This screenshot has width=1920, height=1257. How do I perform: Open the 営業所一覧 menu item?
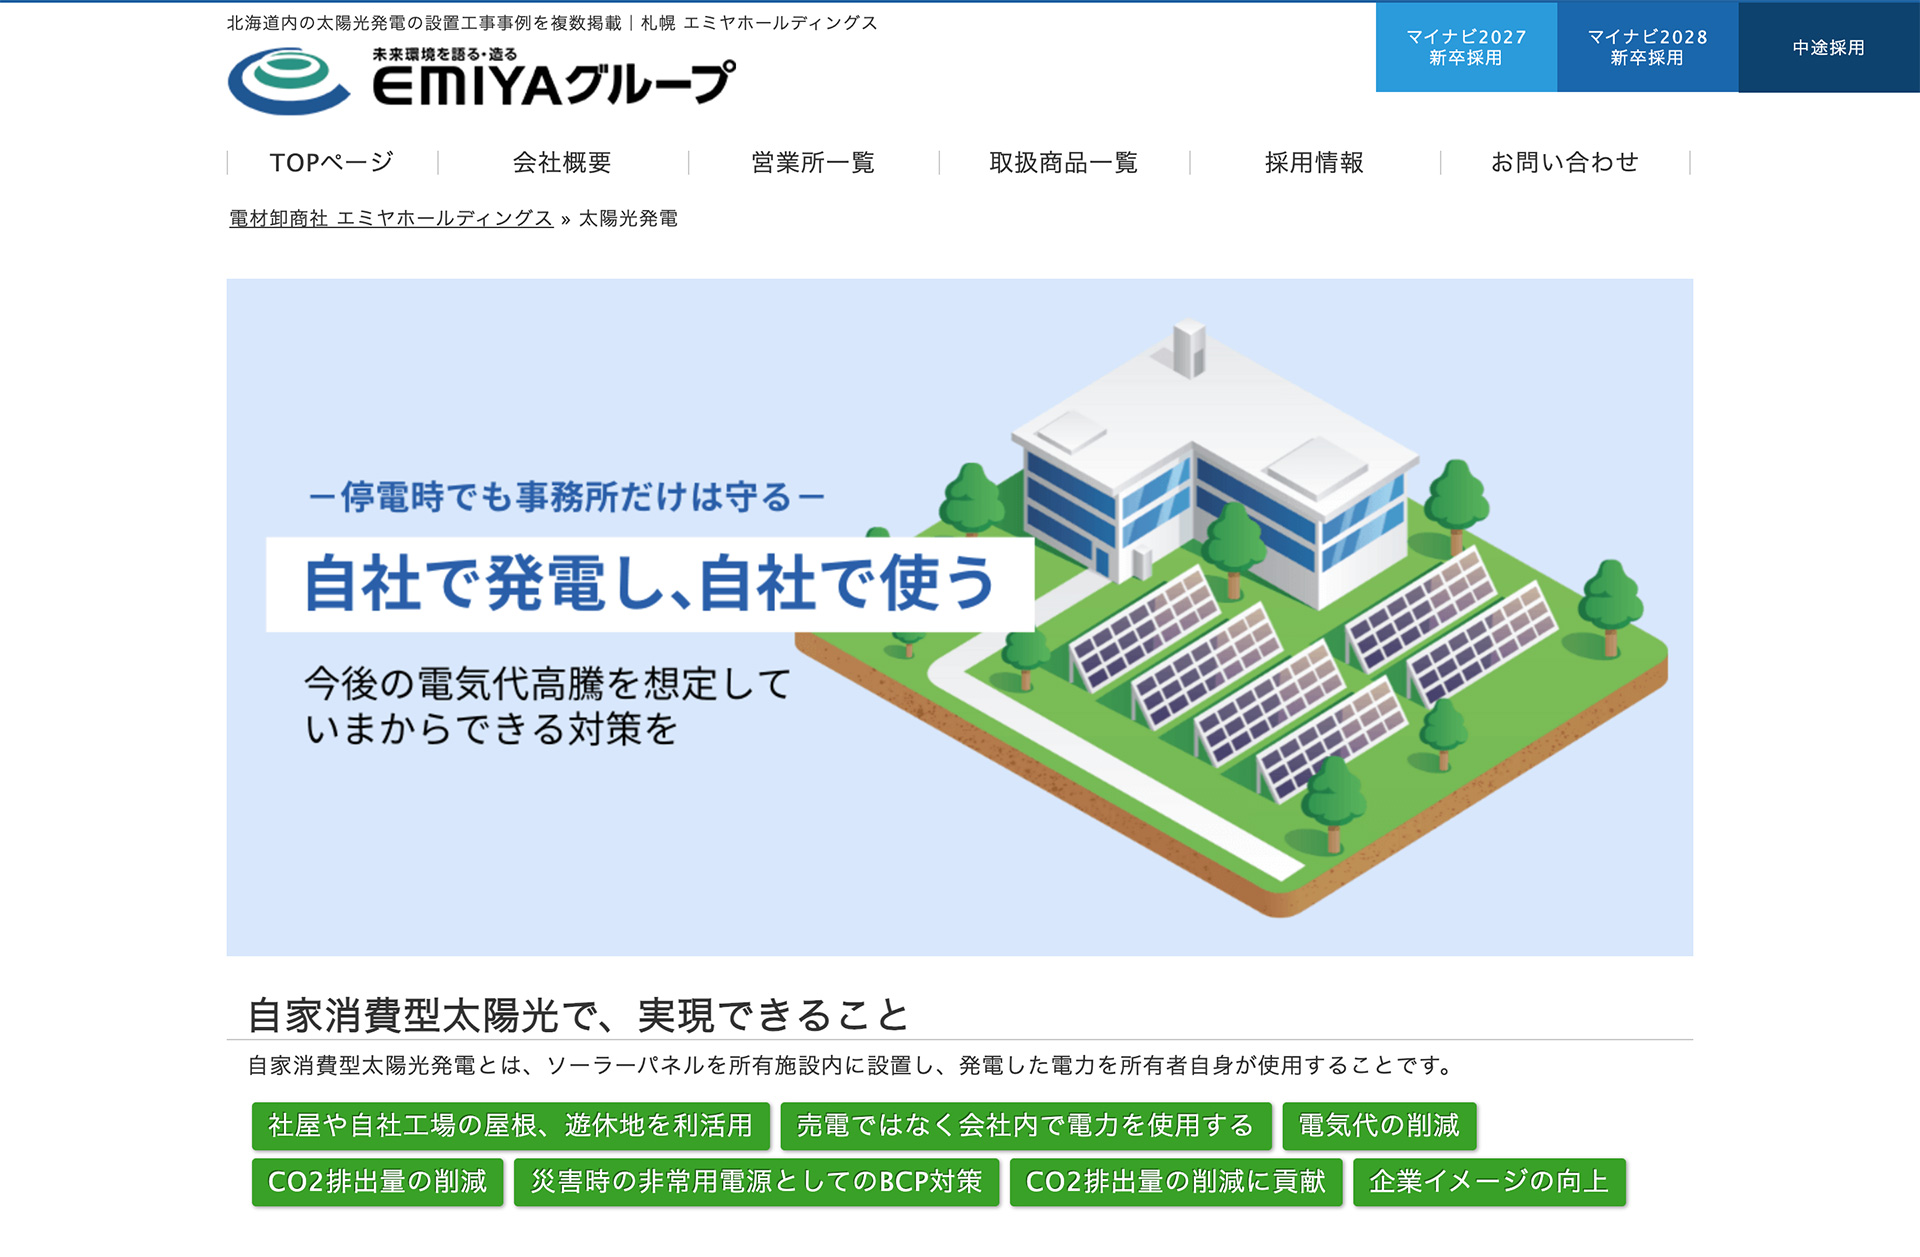[x=813, y=162]
